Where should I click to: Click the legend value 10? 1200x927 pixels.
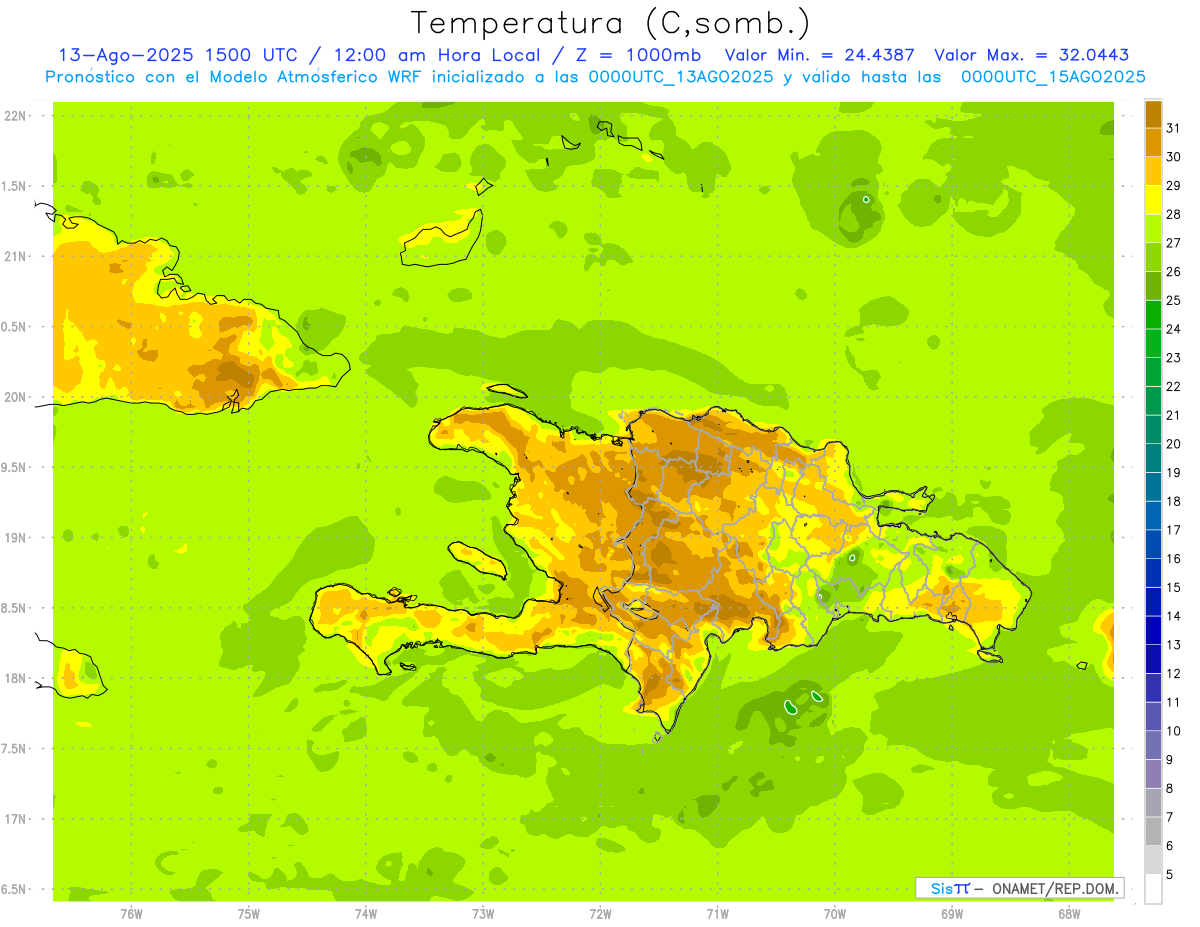point(1174,731)
